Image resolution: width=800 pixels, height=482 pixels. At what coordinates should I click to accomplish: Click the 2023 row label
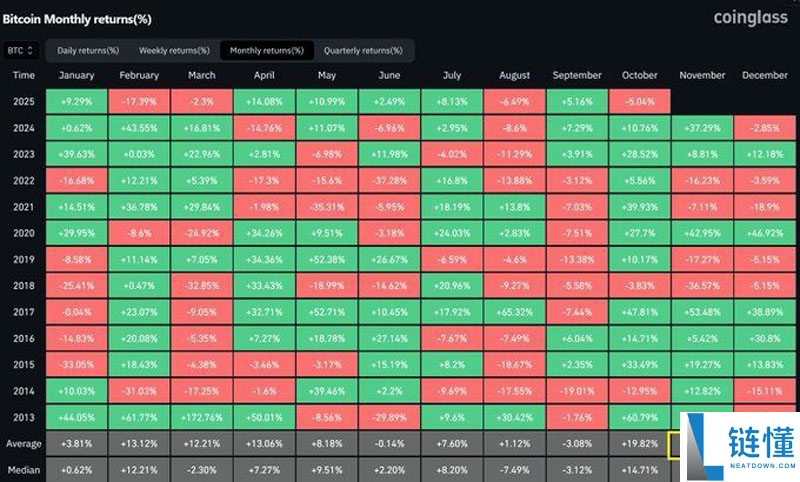[23, 154]
